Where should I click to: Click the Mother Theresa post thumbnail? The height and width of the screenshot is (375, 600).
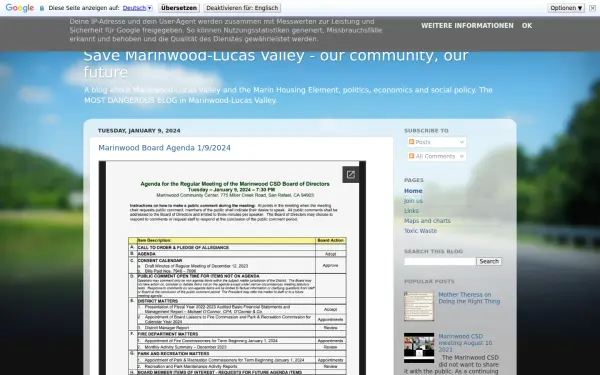[419, 306]
